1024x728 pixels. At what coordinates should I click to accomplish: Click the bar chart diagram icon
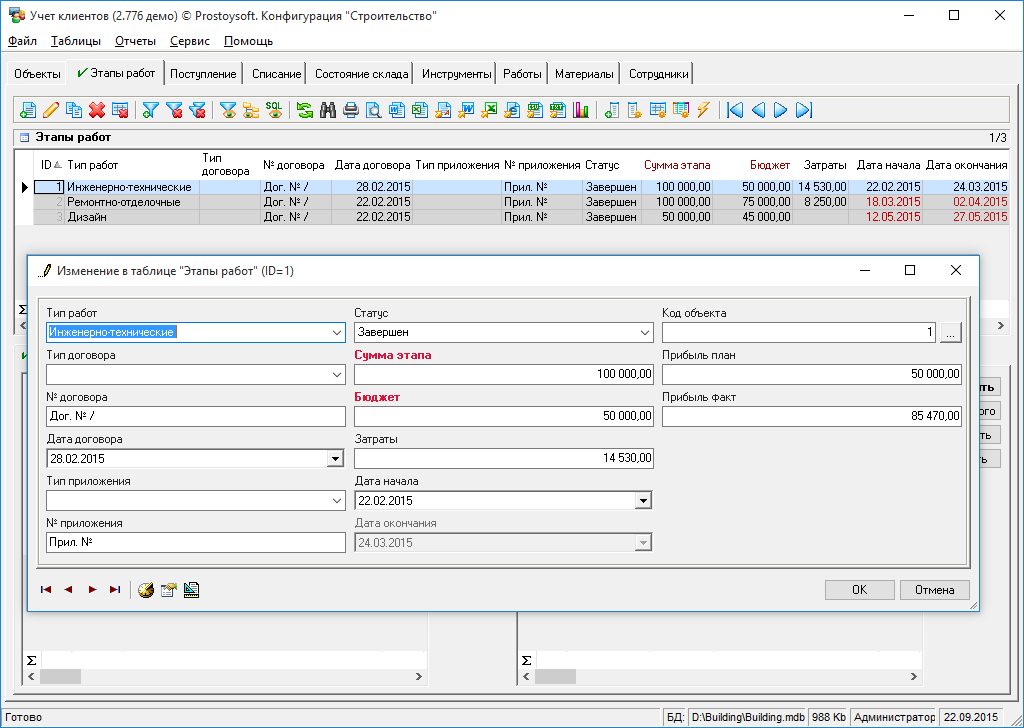pyautogui.click(x=581, y=110)
